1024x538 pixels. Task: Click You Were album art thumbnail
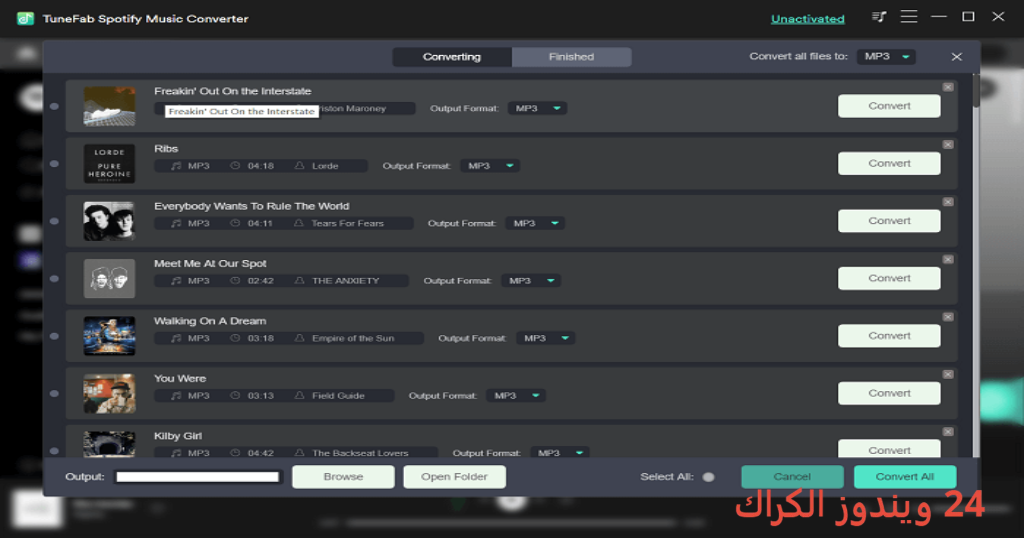click(x=109, y=393)
